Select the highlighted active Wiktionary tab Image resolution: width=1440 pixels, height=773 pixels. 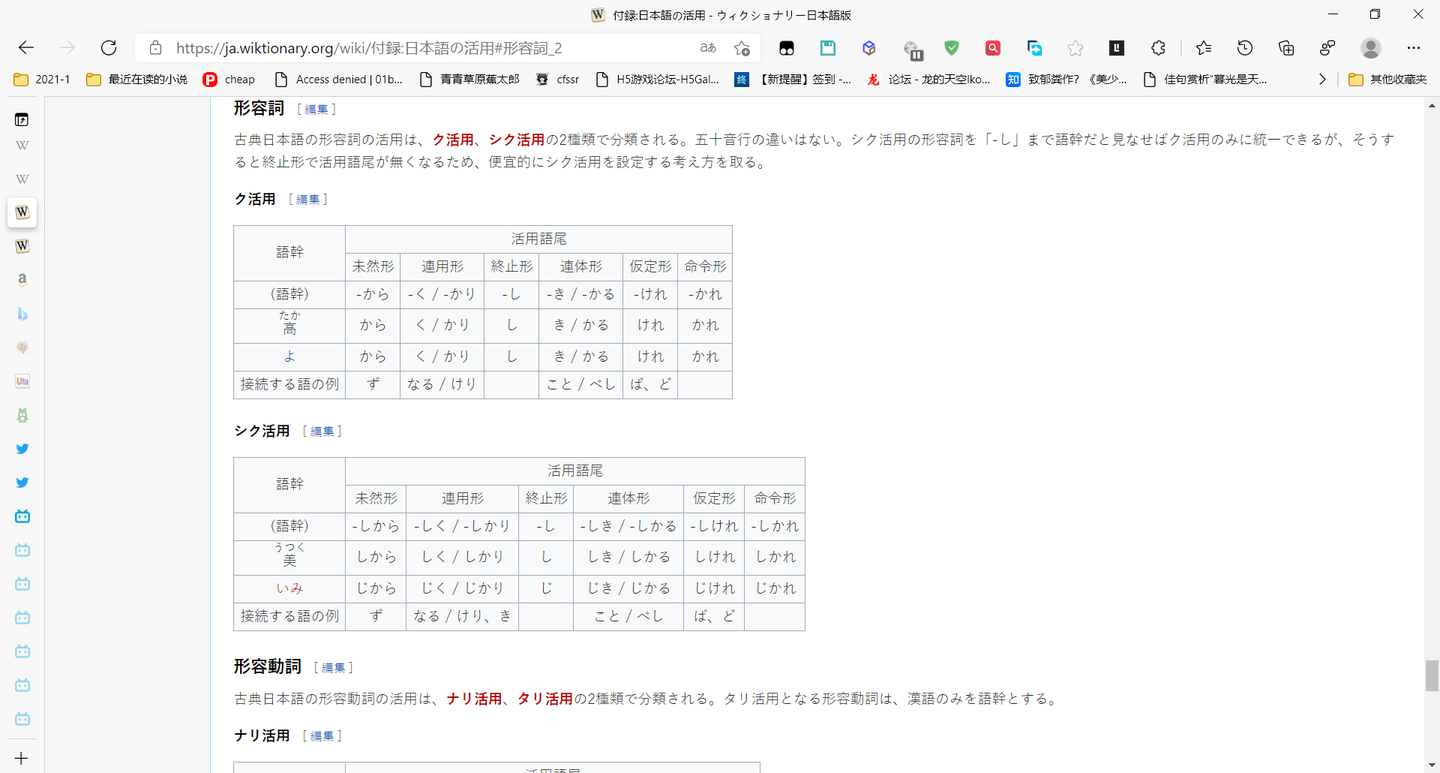22,212
